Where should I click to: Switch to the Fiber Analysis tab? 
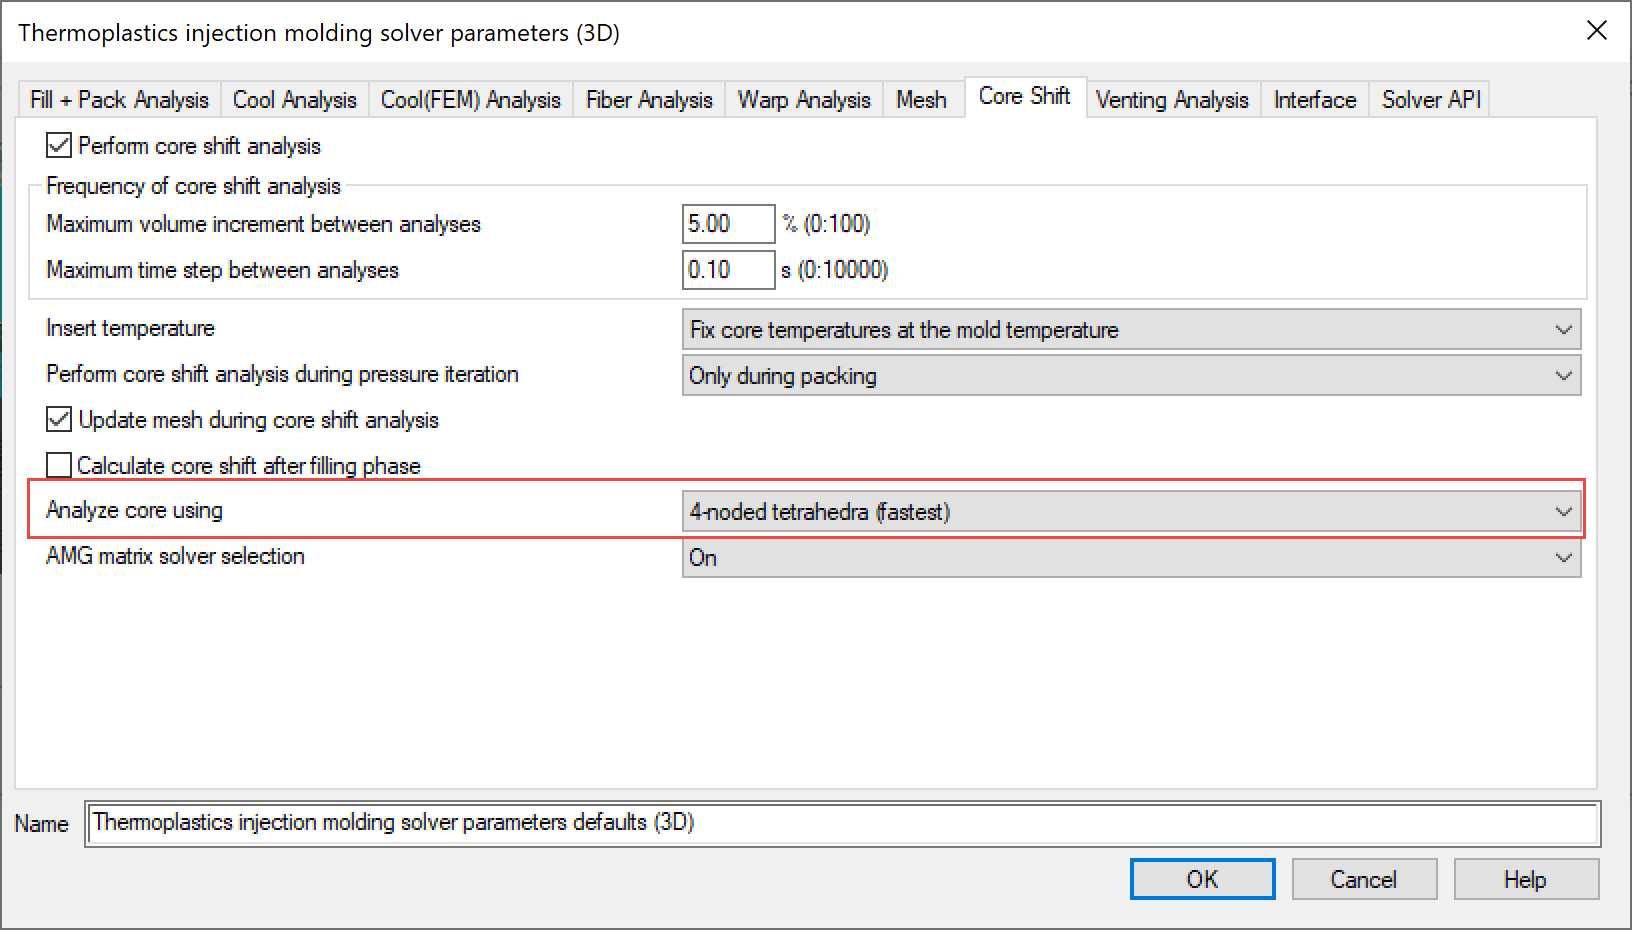point(648,99)
